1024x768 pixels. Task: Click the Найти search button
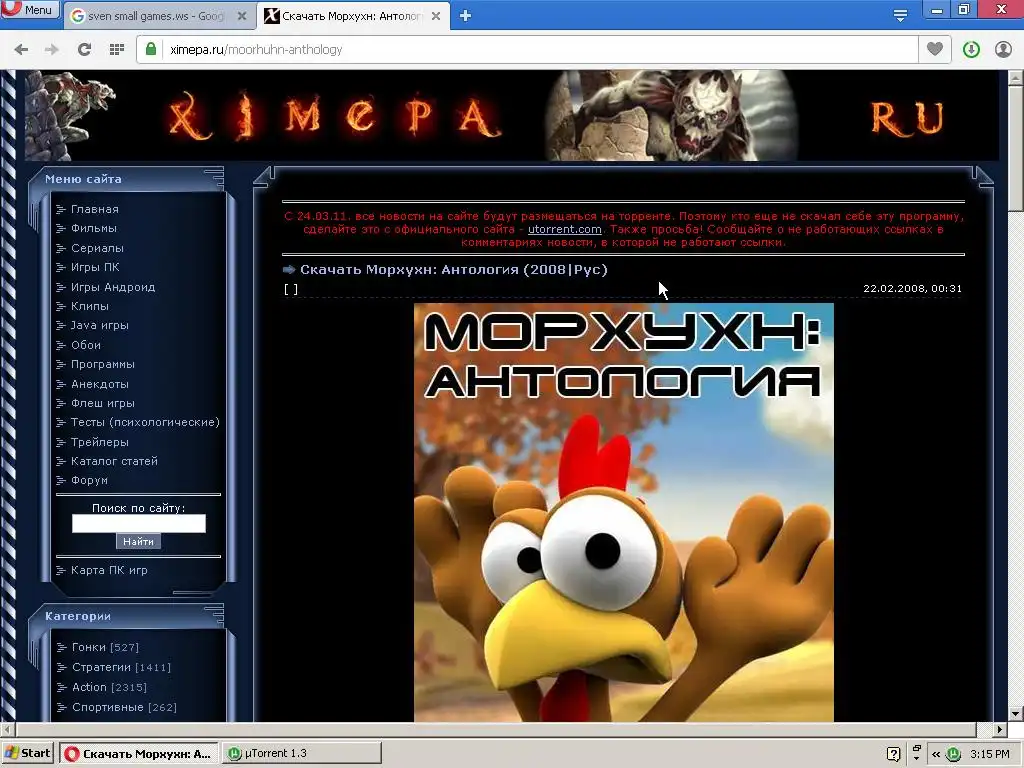pos(138,541)
